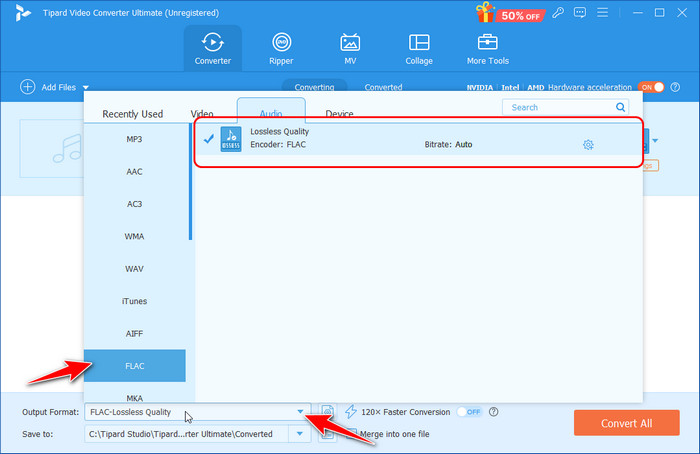Expand the Add Files dropdown arrow
Image resolution: width=700 pixels, height=454 pixels.
click(x=86, y=87)
